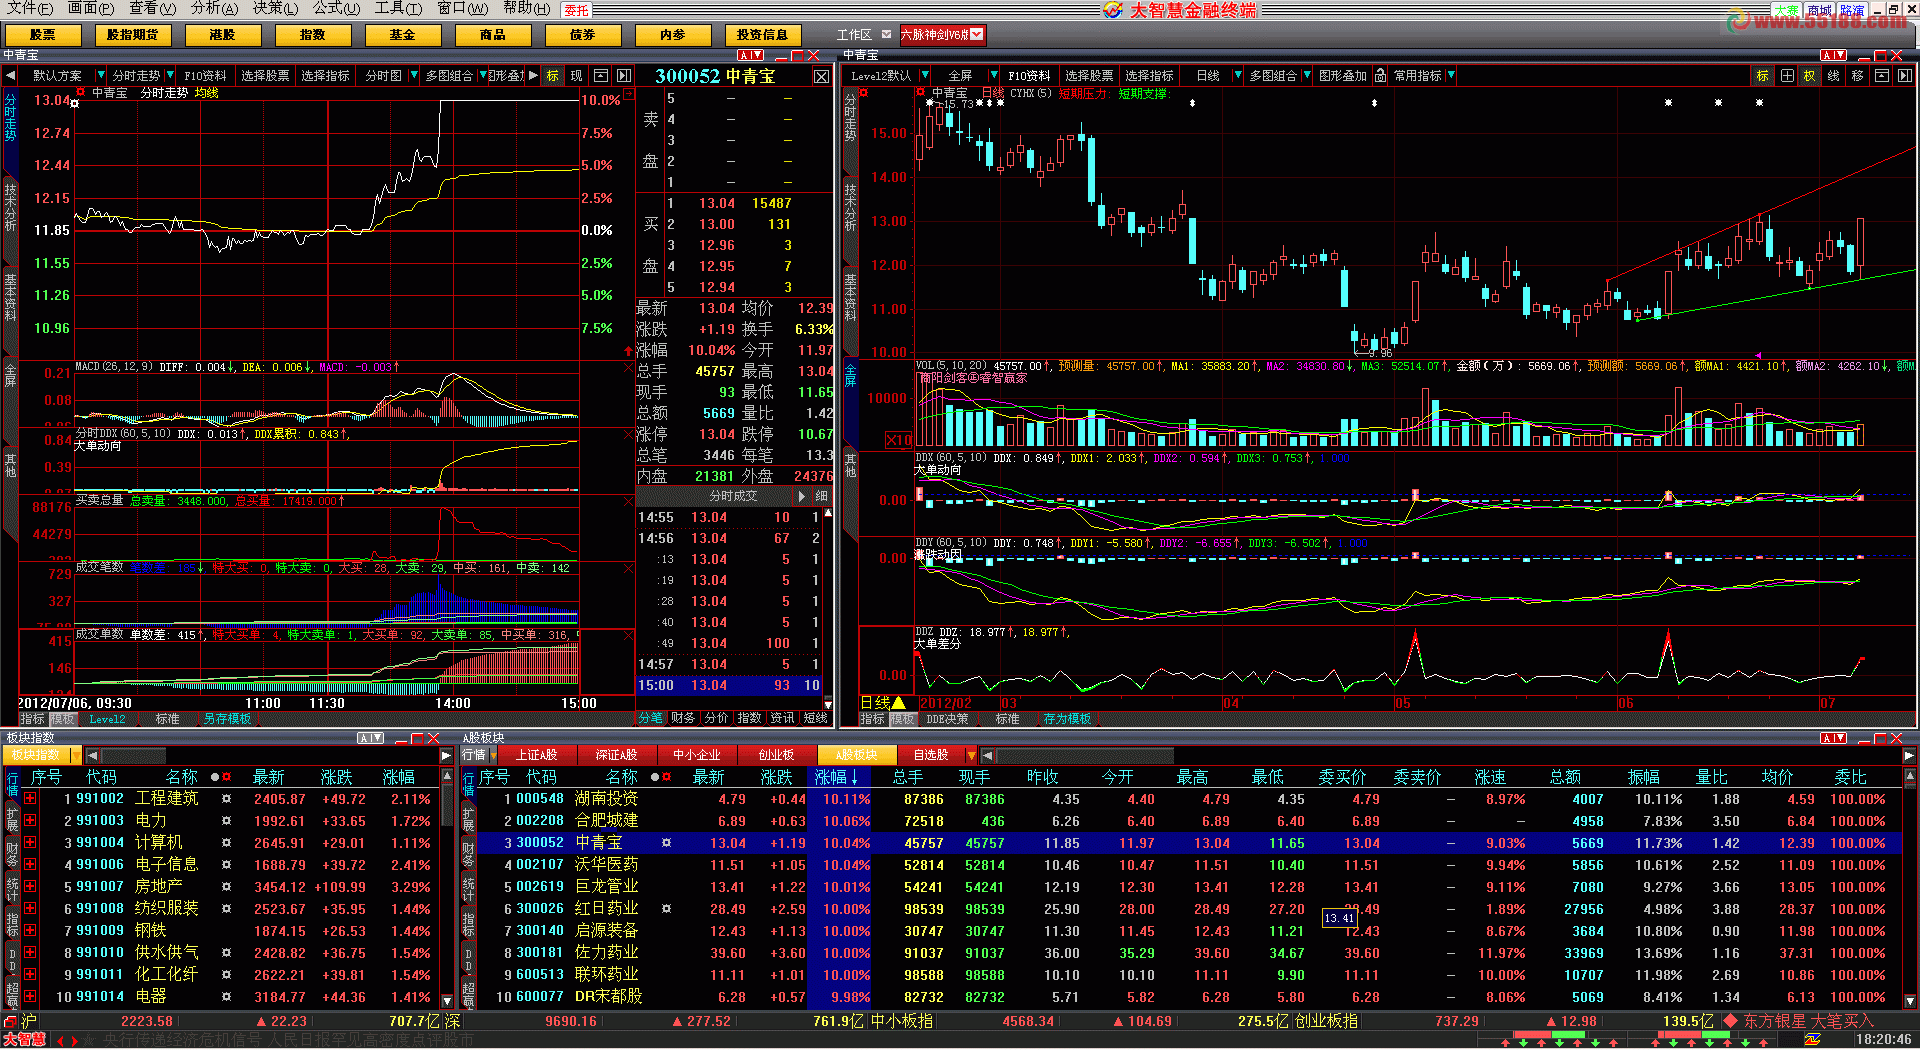Click the 基金 button in top bar
1920x1050 pixels.
coord(402,35)
